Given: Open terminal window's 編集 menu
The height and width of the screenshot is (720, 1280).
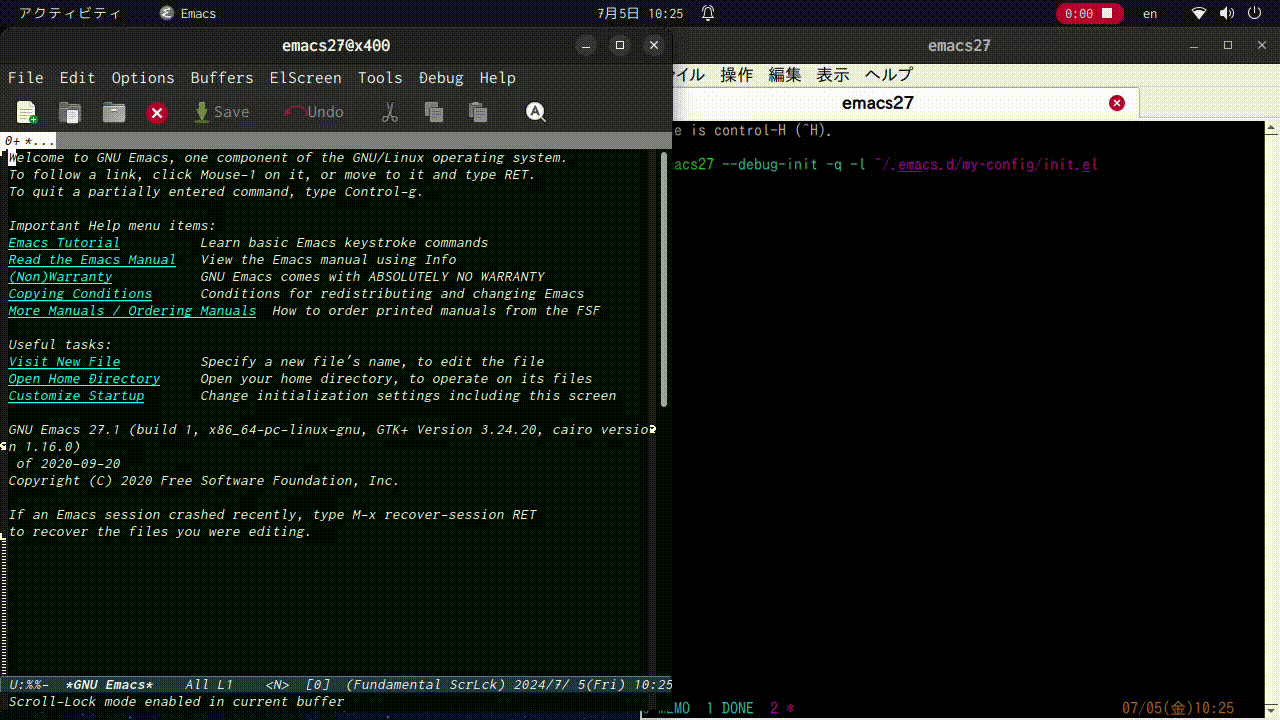Looking at the screenshot, I should [785, 75].
